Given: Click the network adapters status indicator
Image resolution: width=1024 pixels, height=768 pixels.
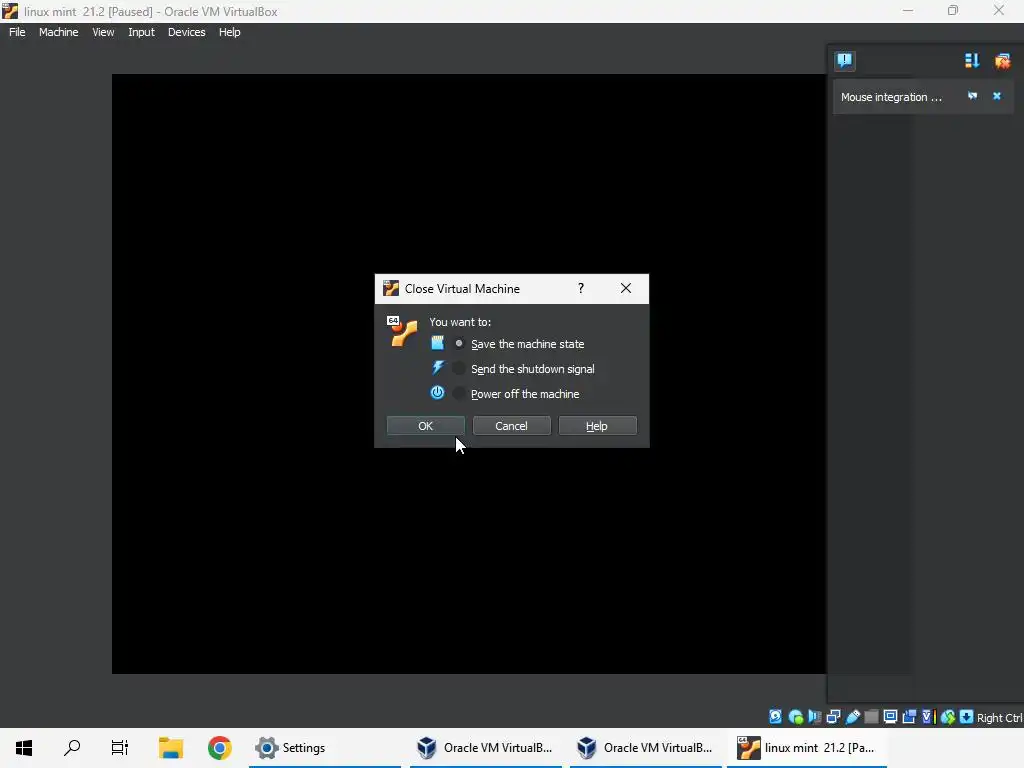Looking at the screenshot, I should coord(833,717).
